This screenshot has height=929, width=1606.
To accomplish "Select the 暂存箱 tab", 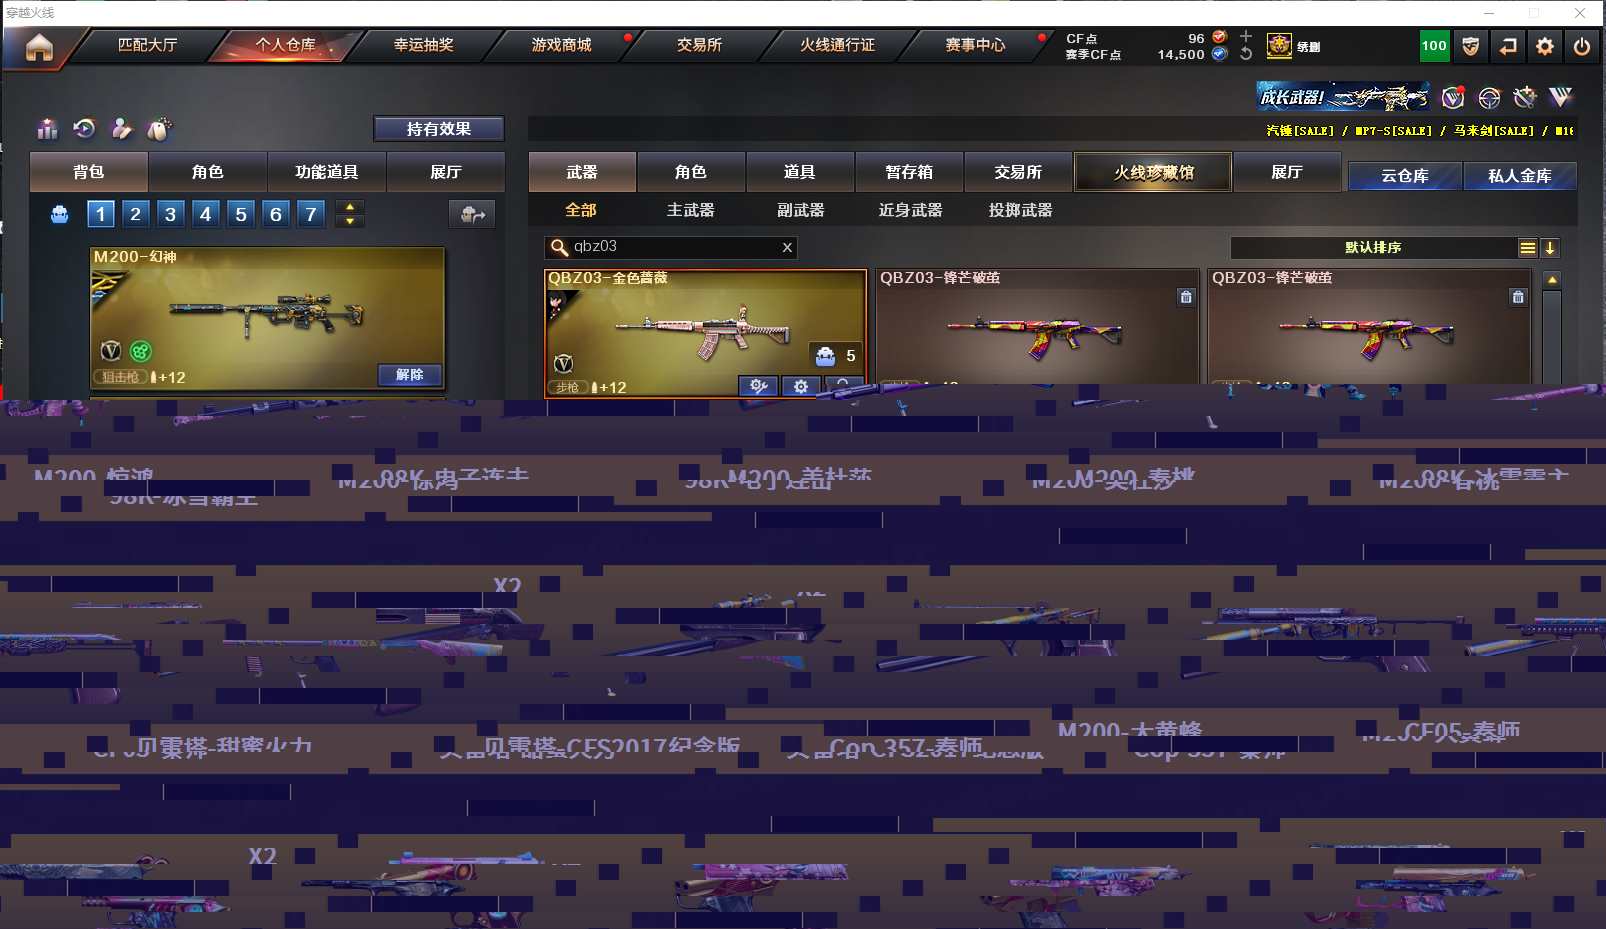I will [x=909, y=172].
